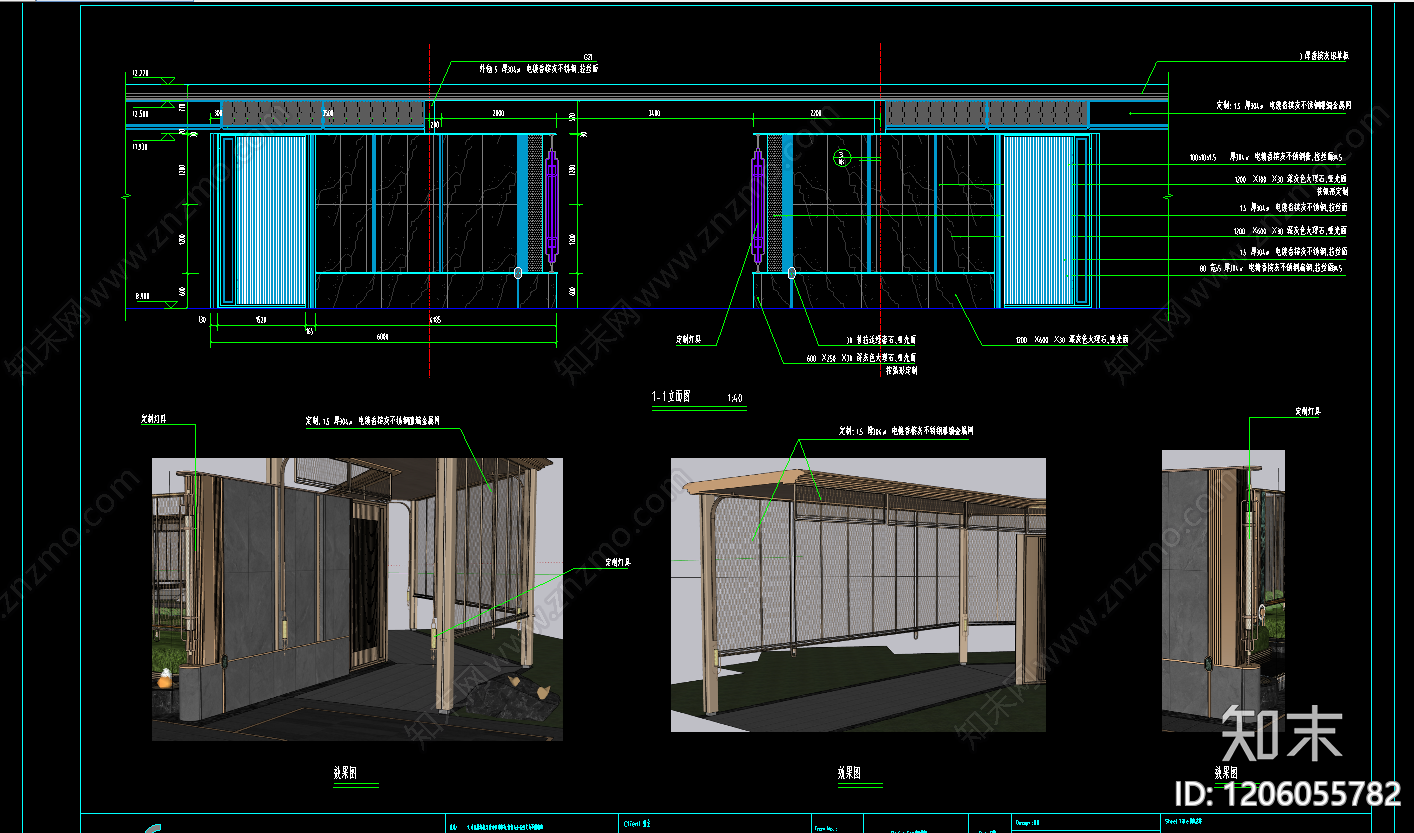Click the '6000' overall dimension below the elevation

tap(382, 337)
